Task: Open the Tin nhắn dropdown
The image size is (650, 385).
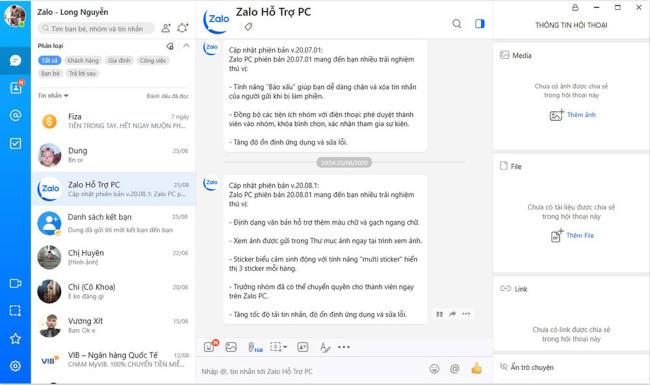Action: point(53,96)
